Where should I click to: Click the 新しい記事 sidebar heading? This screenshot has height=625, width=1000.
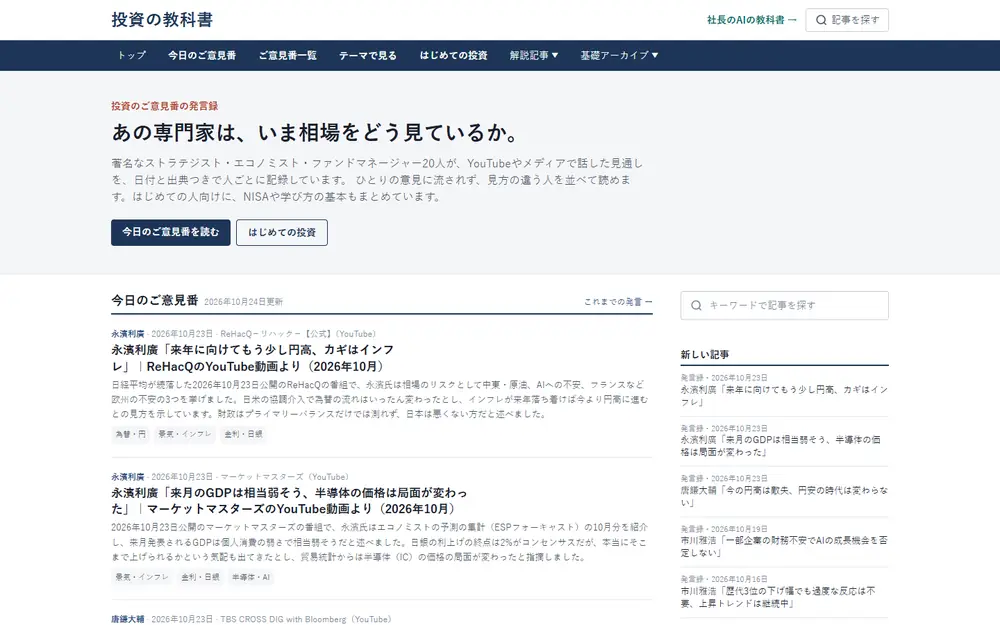[705, 355]
